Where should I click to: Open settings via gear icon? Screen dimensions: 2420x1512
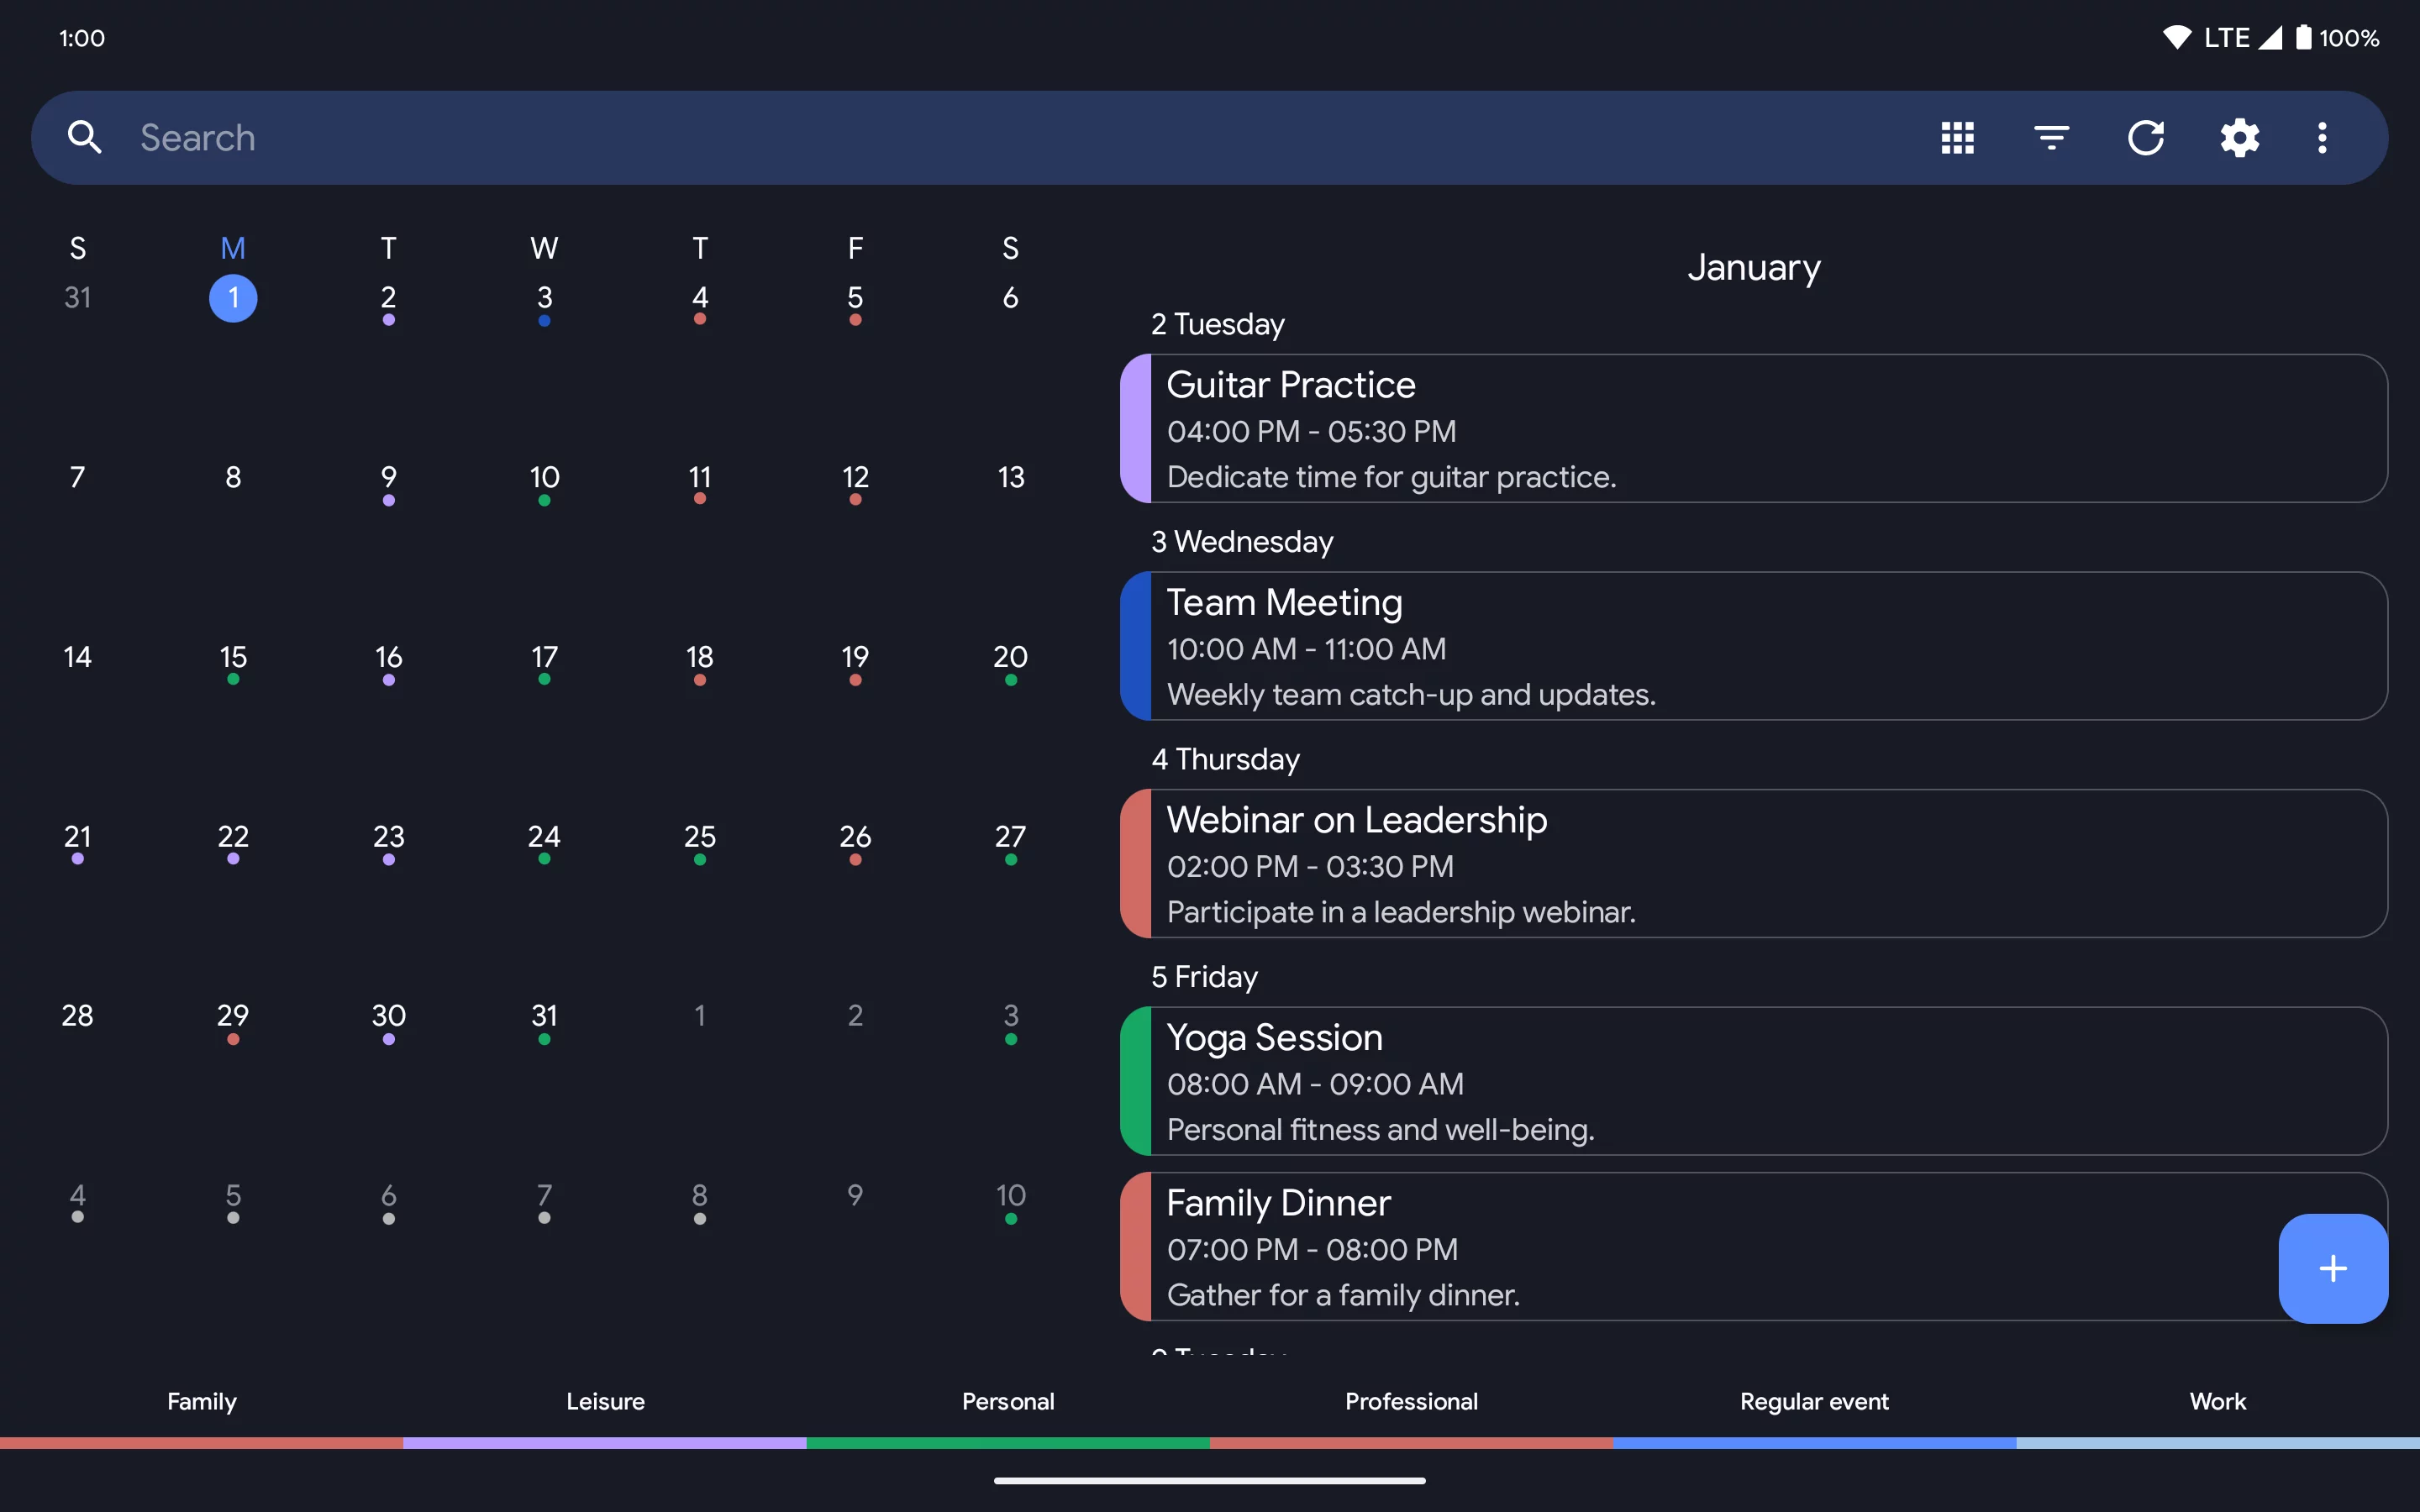coord(2239,137)
